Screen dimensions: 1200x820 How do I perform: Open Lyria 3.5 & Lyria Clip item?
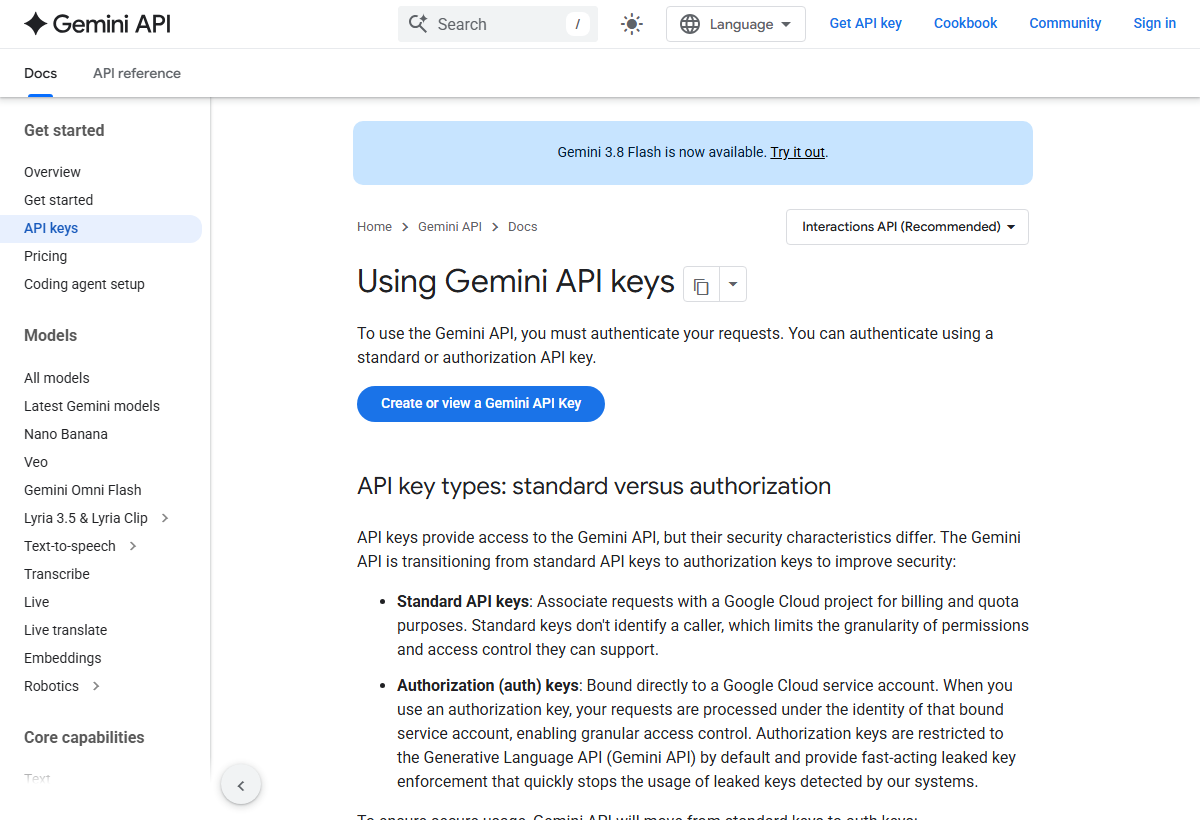[x=86, y=518]
